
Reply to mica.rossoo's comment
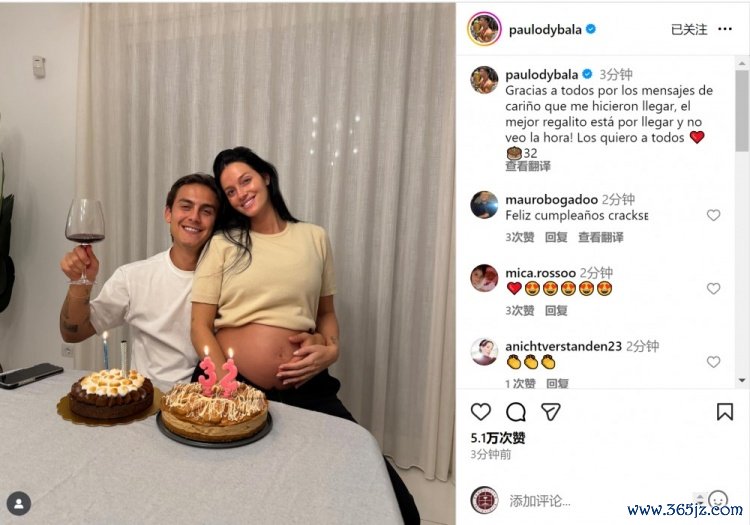(556, 311)
